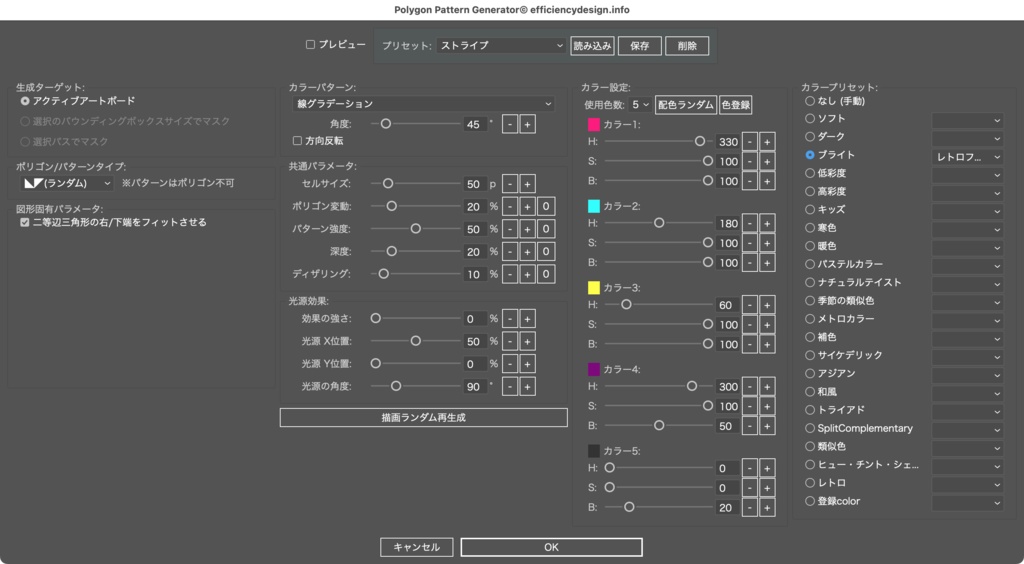Click the OK button
The height and width of the screenshot is (564, 1024).
[551, 547]
